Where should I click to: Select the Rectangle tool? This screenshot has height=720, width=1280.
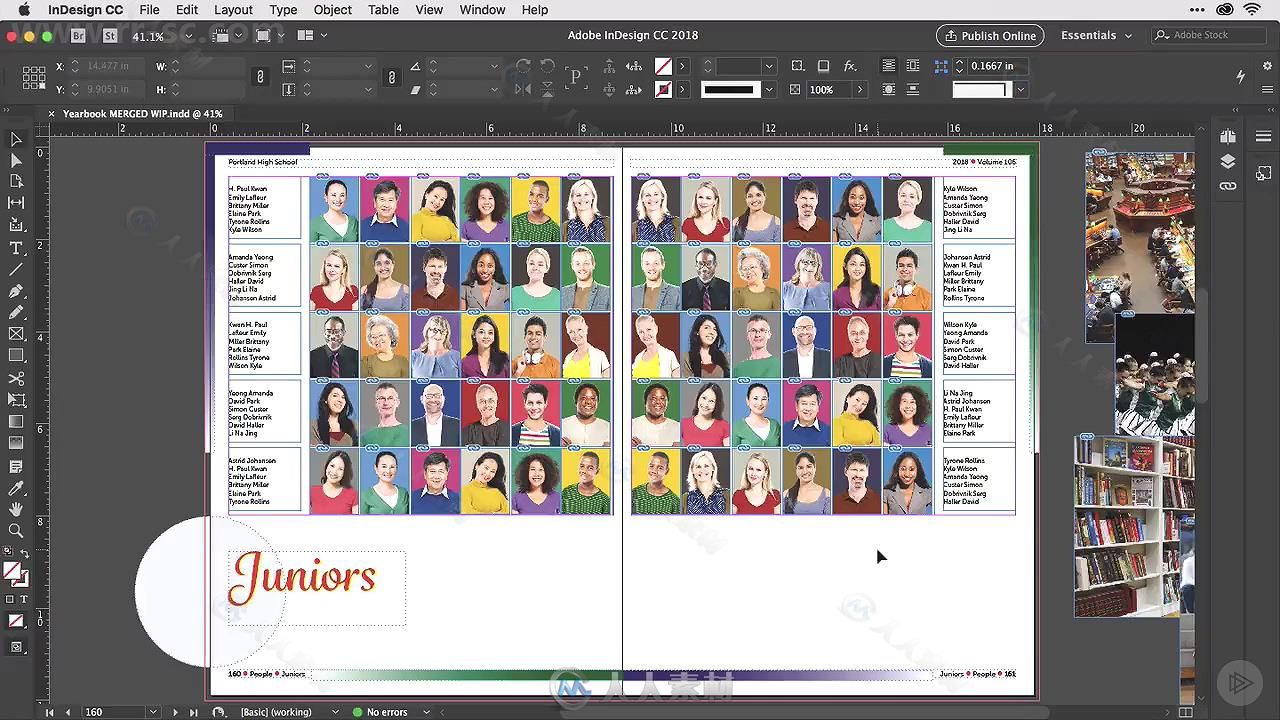tap(15, 356)
